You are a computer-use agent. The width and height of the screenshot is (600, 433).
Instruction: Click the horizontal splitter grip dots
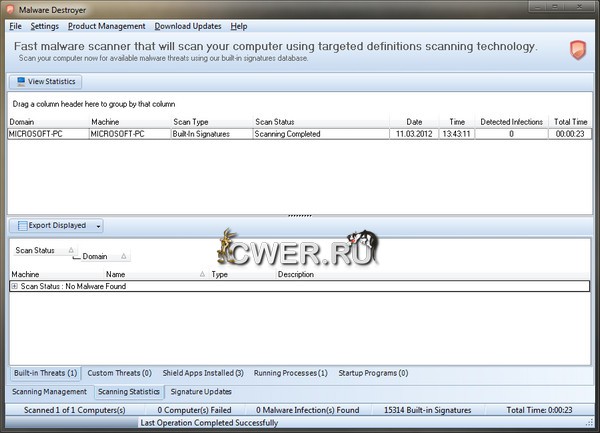coord(300,216)
